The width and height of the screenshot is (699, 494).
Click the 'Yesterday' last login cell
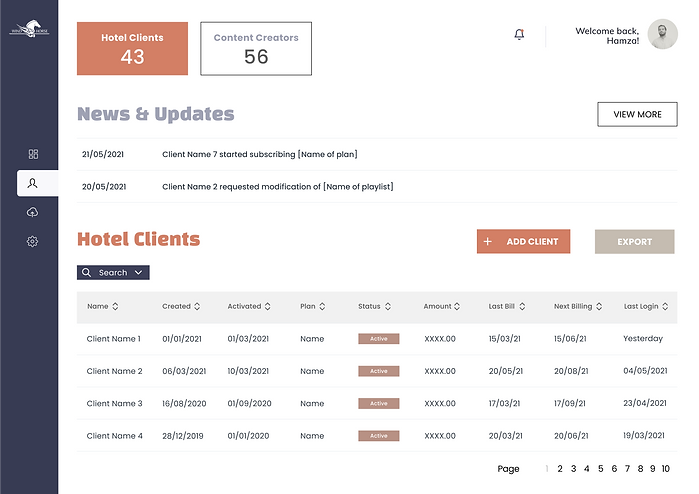point(643,338)
